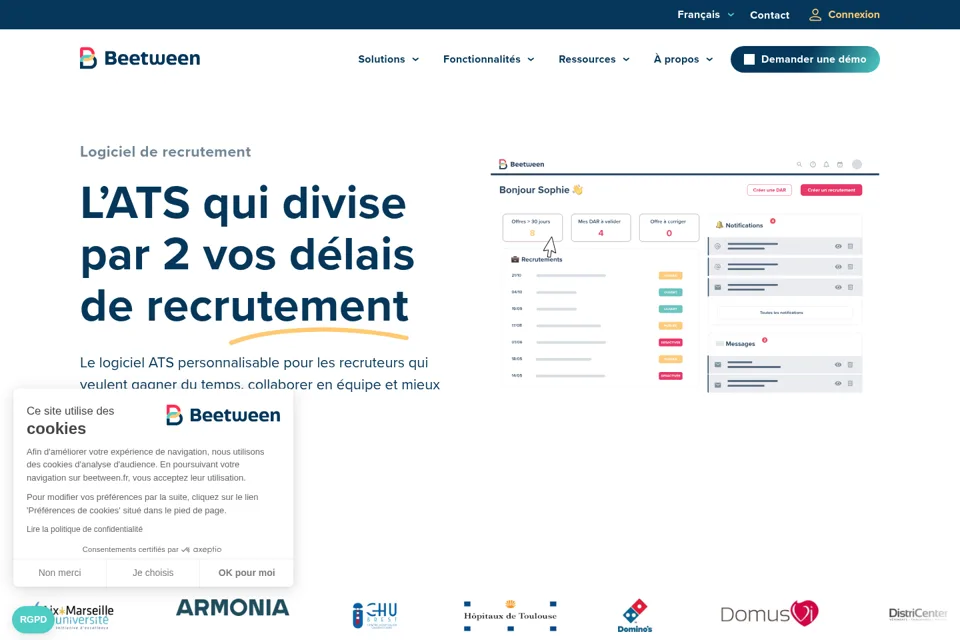Click the clock icon in dashboard preview
960x640 pixels.
[812, 164]
